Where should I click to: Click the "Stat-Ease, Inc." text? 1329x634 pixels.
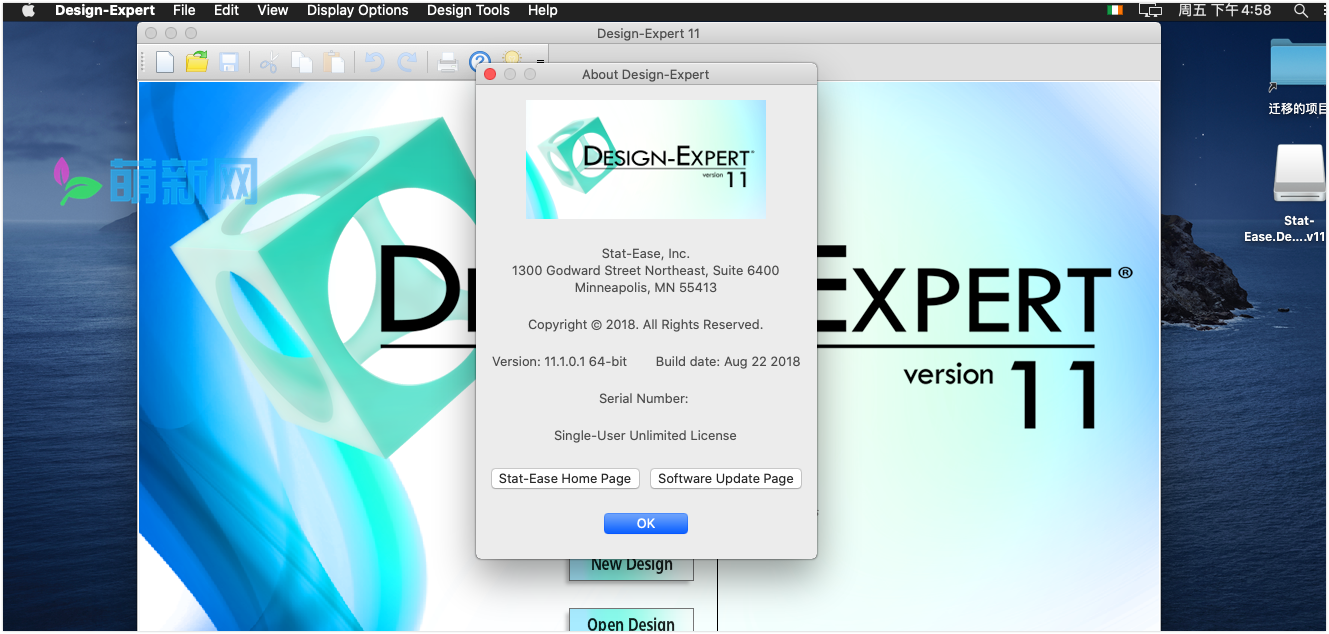(x=646, y=253)
